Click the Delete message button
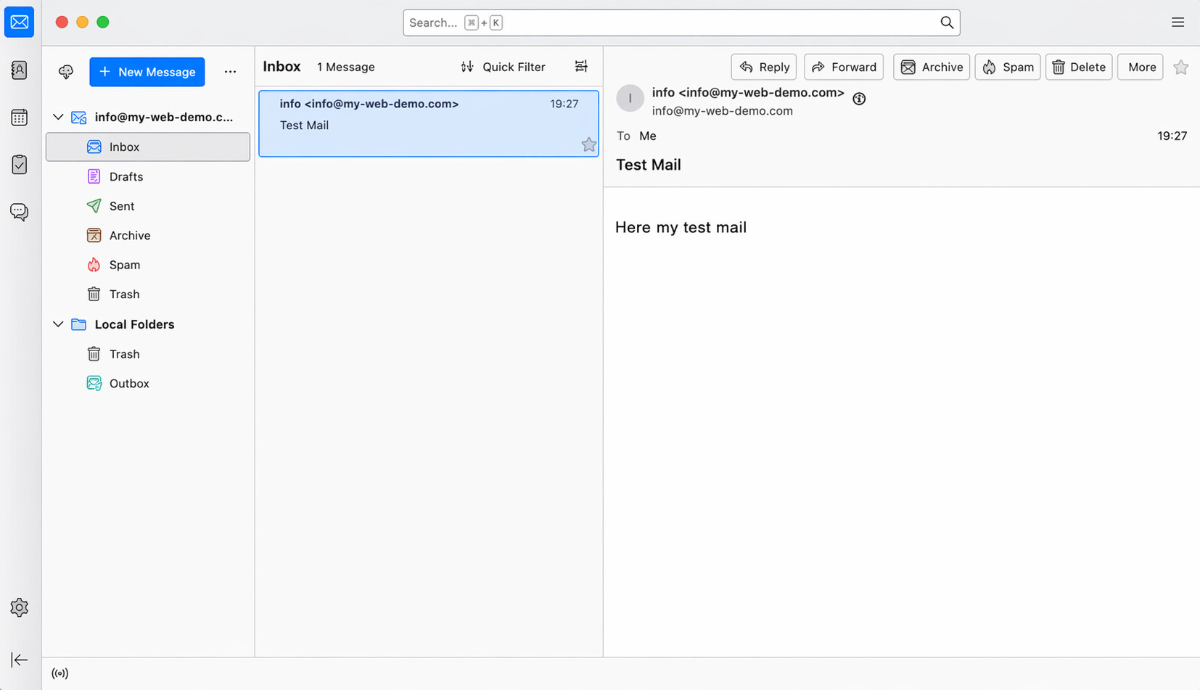Viewport: 1200px width, 690px height. coord(1079,67)
